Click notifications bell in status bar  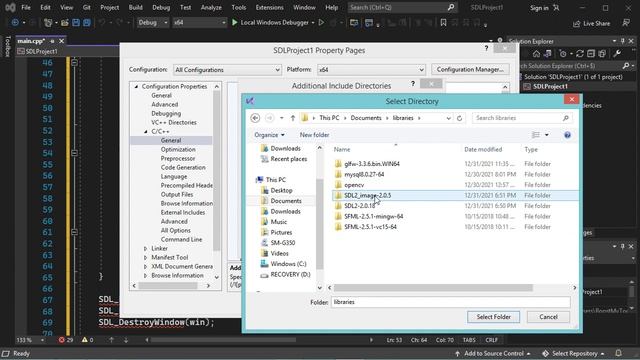coord(619,353)
